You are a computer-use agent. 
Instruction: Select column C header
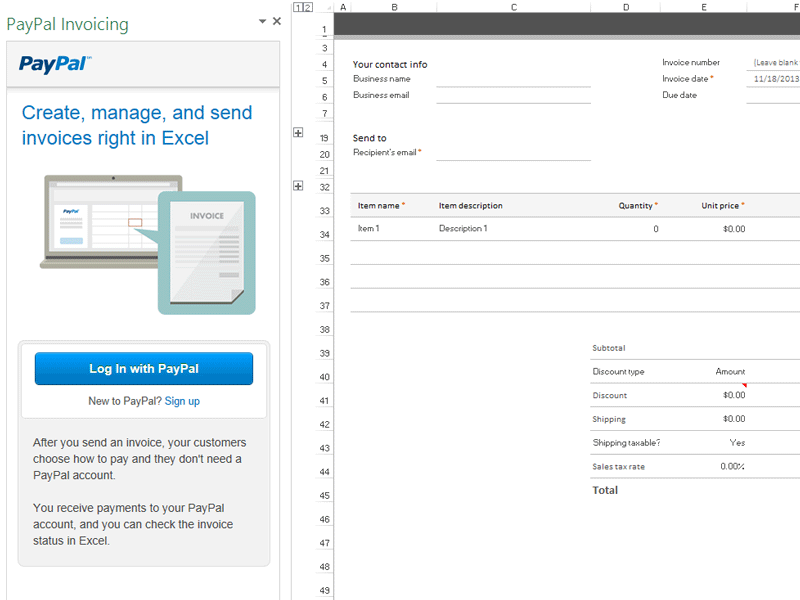(x=514, y=7)
